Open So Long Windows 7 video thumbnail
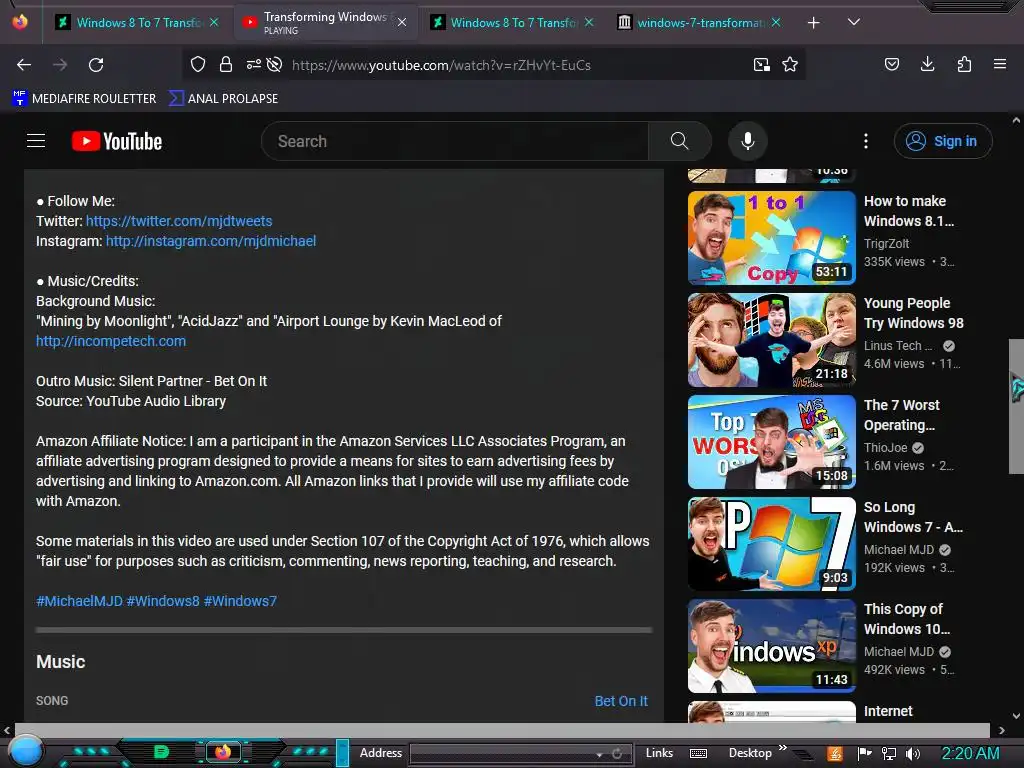Screen dimensions: 1024x768 772,543
